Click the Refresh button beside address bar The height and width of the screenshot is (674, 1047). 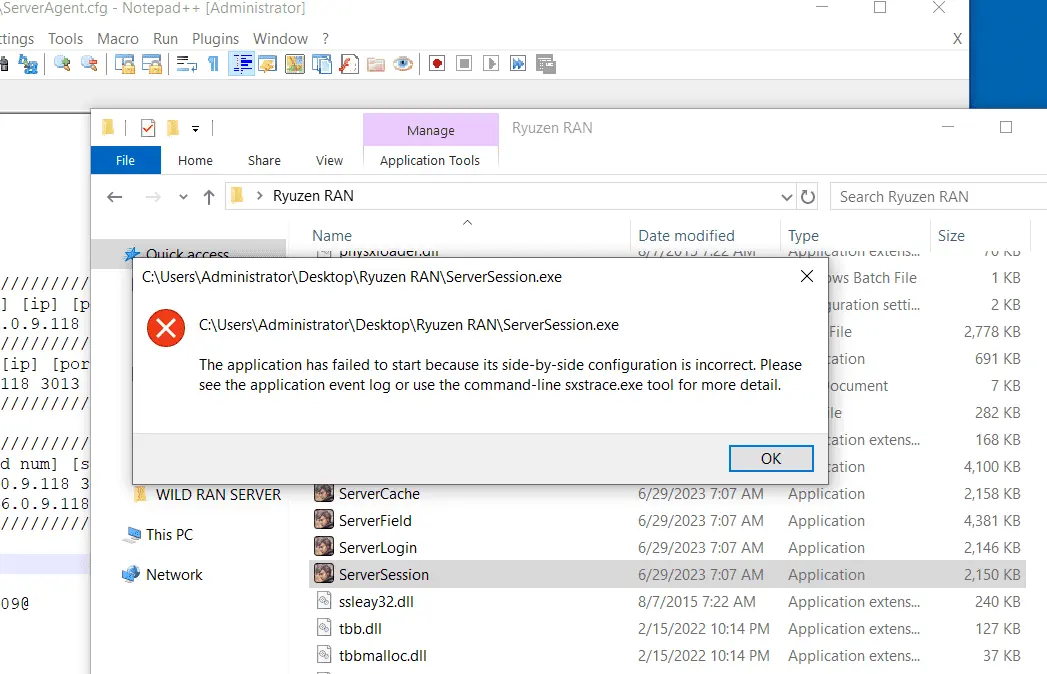click(x=808, y=196)
